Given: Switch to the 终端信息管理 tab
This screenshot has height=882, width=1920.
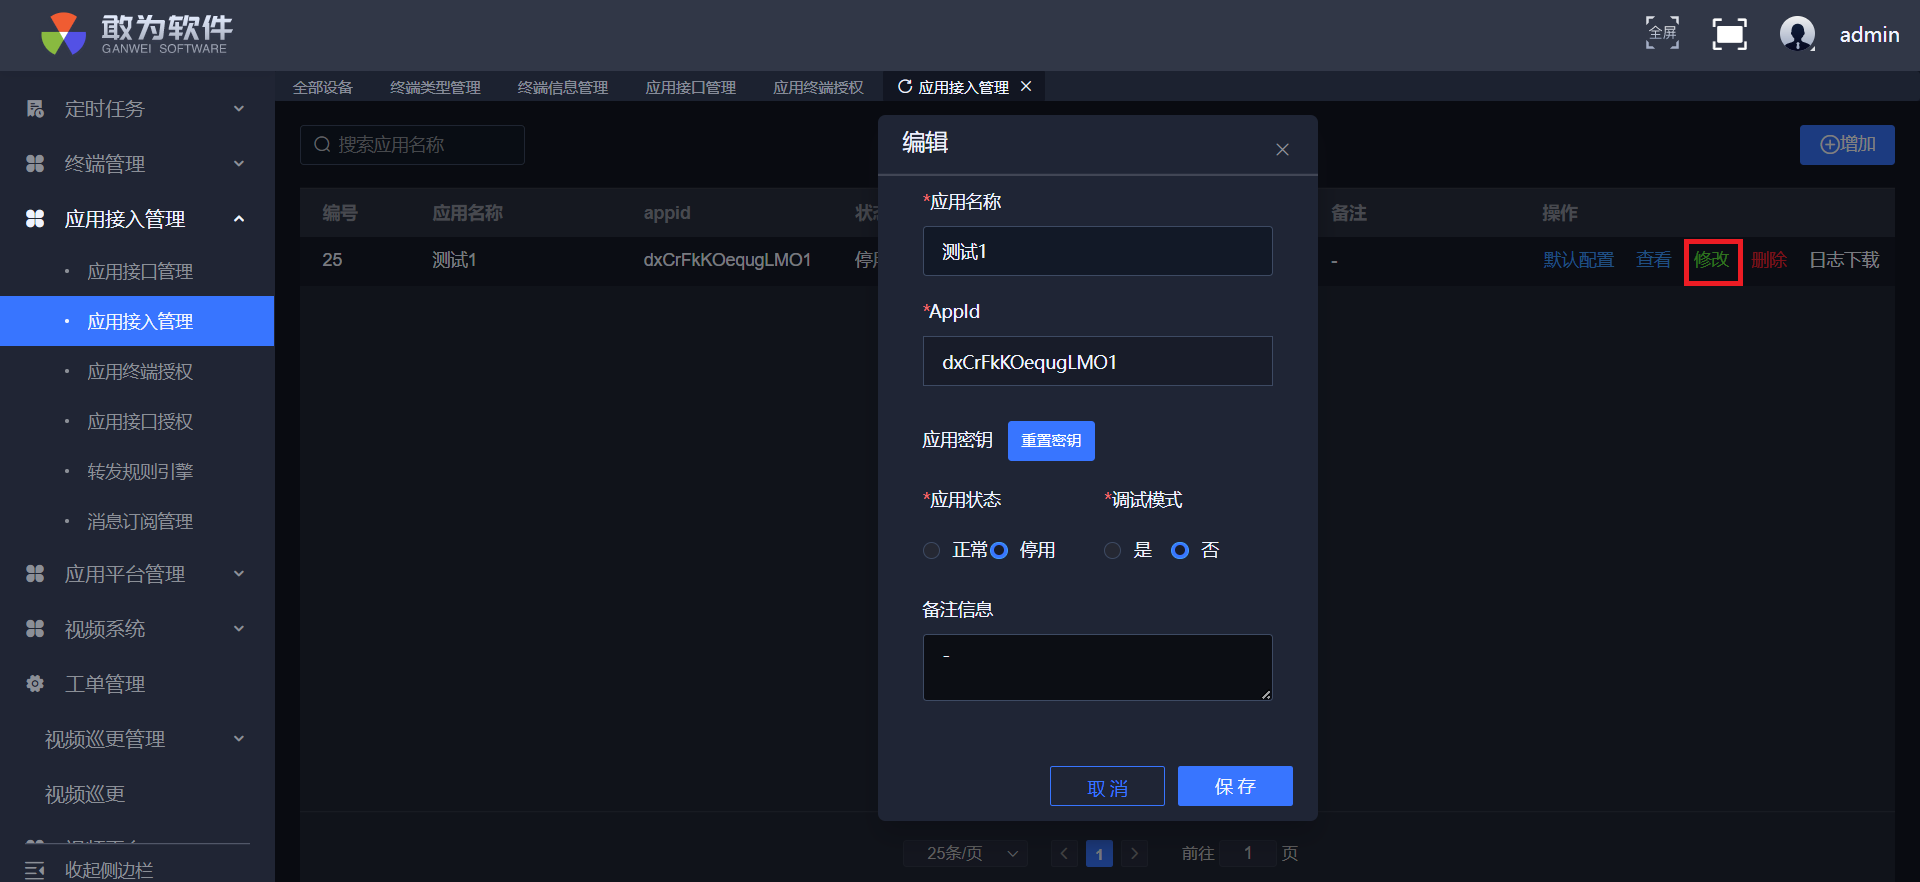Looking at the screenshot, I should point(563,87).
